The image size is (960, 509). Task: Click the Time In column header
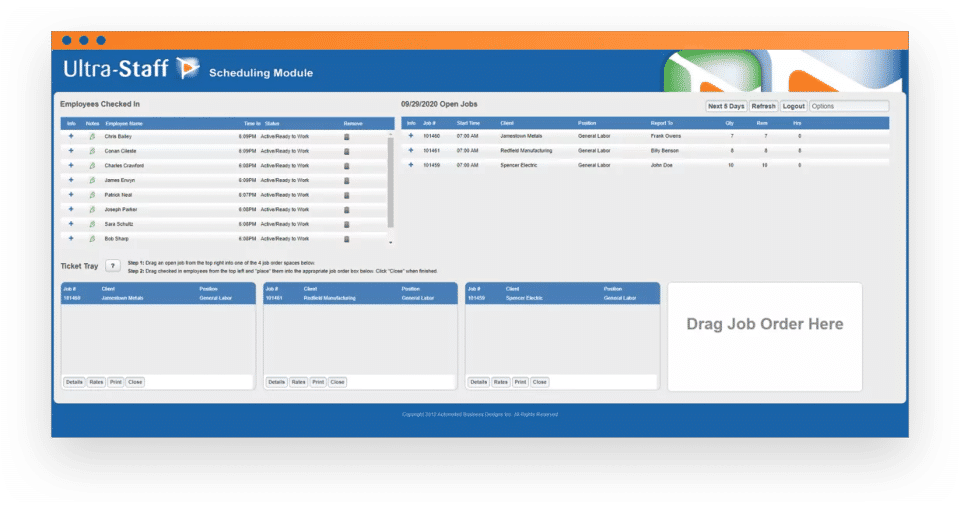coord(252,124)
